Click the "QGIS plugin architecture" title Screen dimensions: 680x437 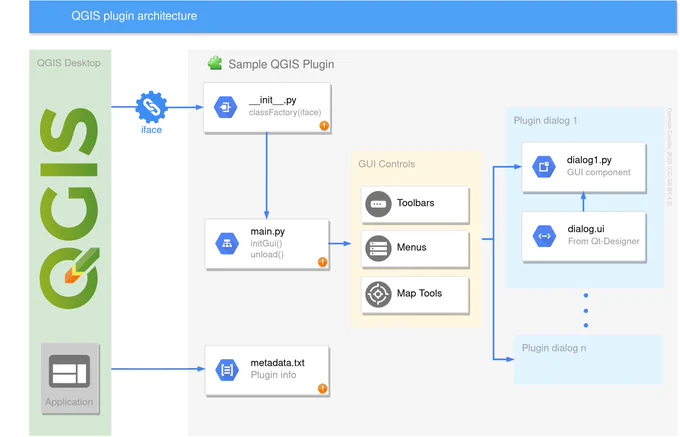(x=134, y=16)
